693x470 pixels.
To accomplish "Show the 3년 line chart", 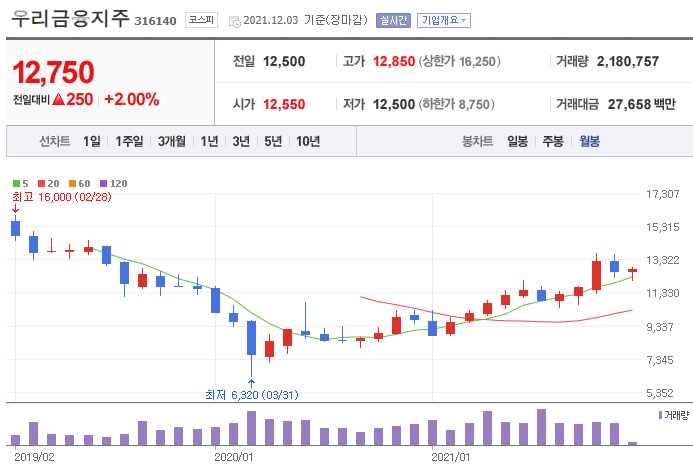I will coord(241,141).
